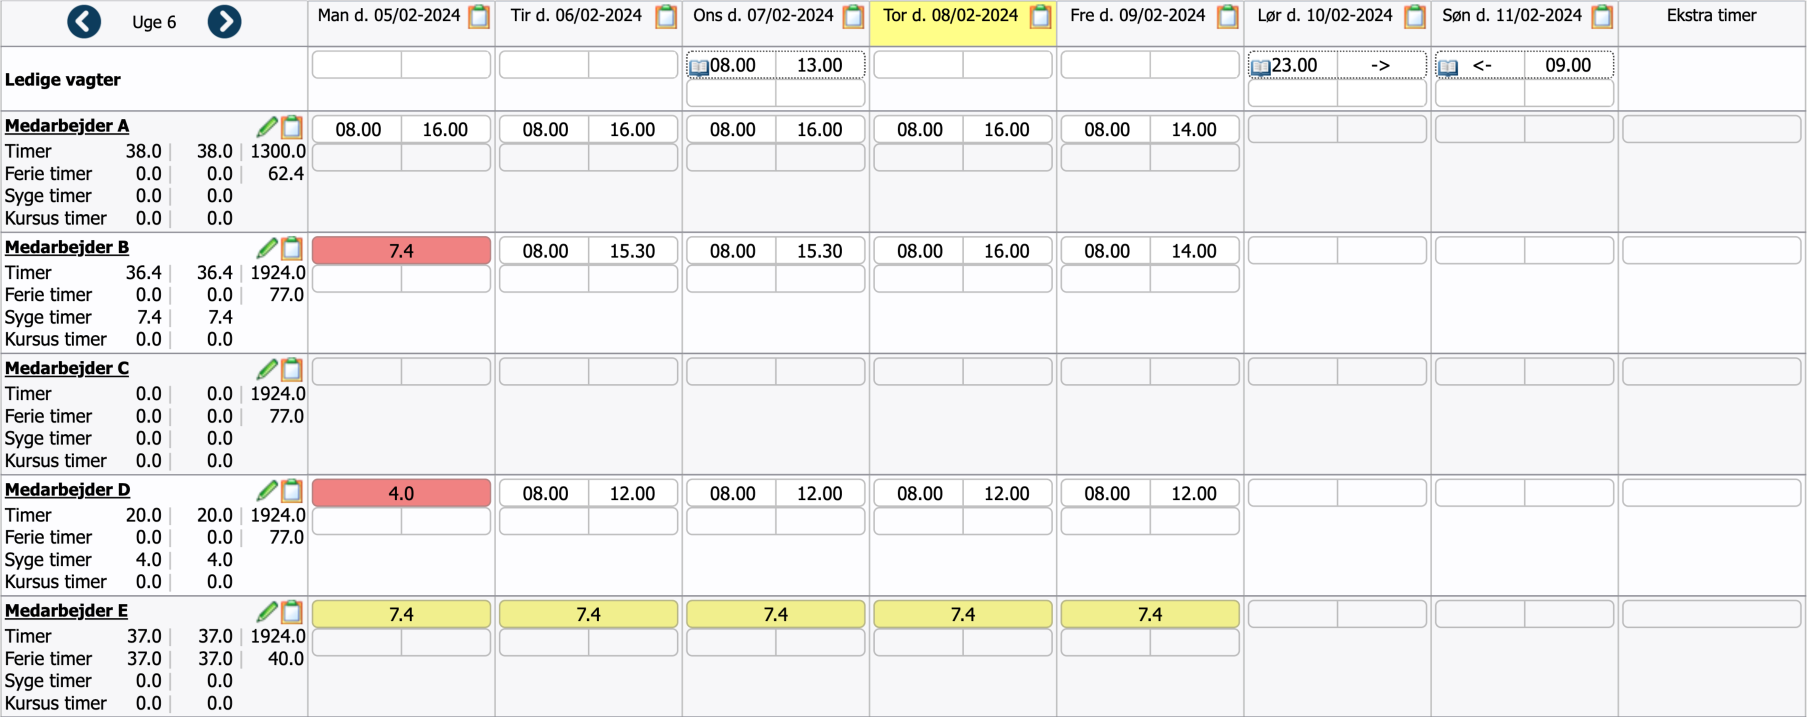Click Medarbejder B Tuesday end time 15.30

(633, 251)
